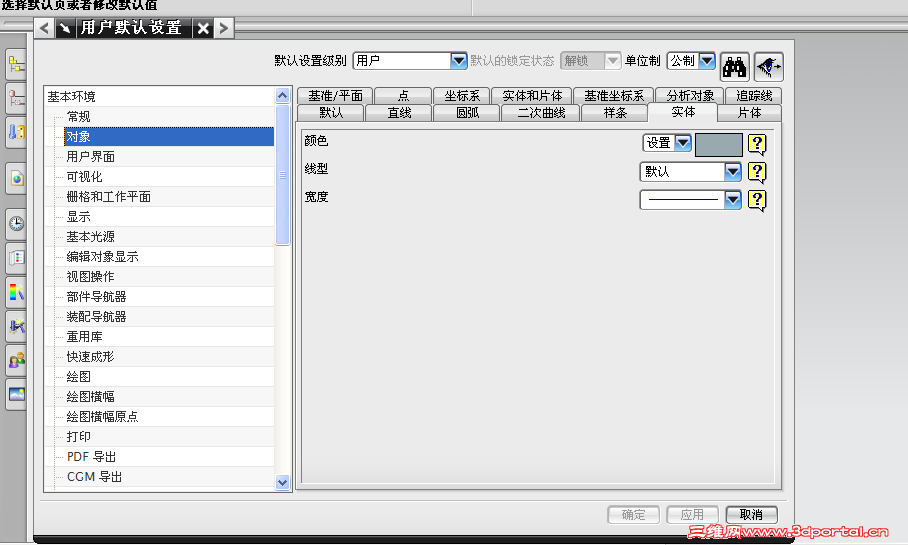Switch to the 样条 tab
The height and width of the screenshot is (545, 908).
coord(615,113)
